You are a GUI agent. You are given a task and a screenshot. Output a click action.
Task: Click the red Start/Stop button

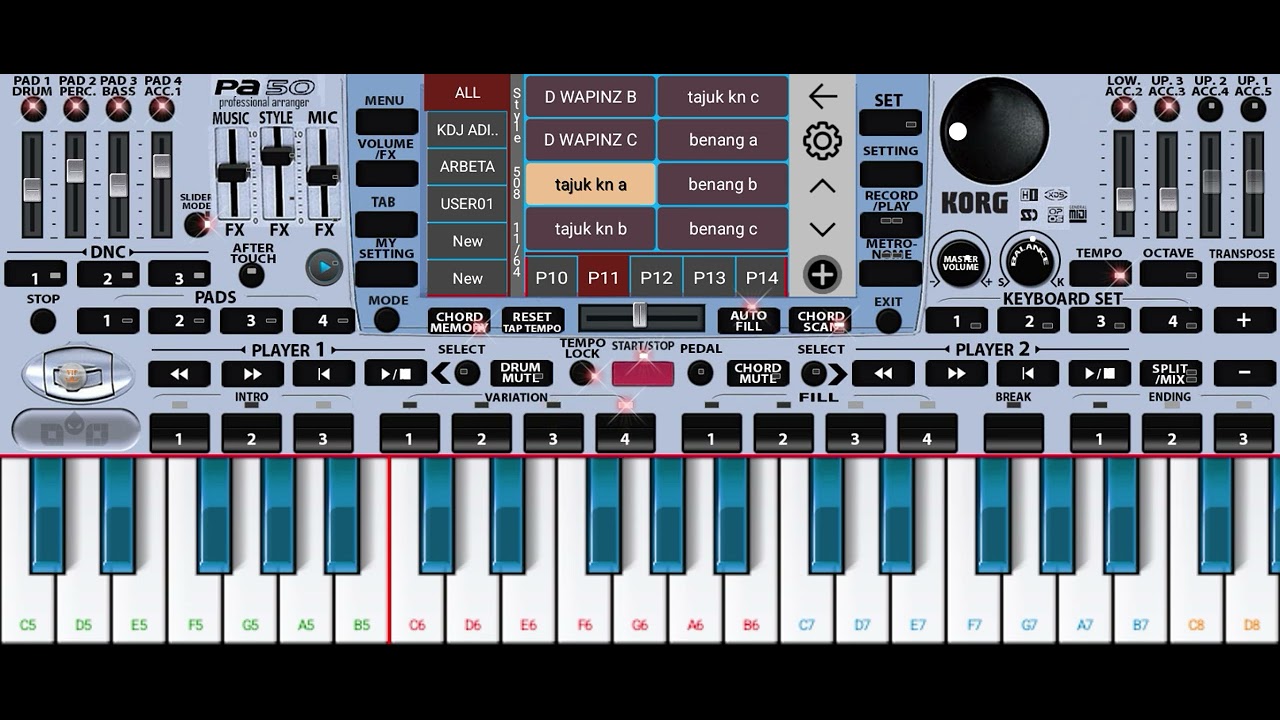click(x=643, y=372)
